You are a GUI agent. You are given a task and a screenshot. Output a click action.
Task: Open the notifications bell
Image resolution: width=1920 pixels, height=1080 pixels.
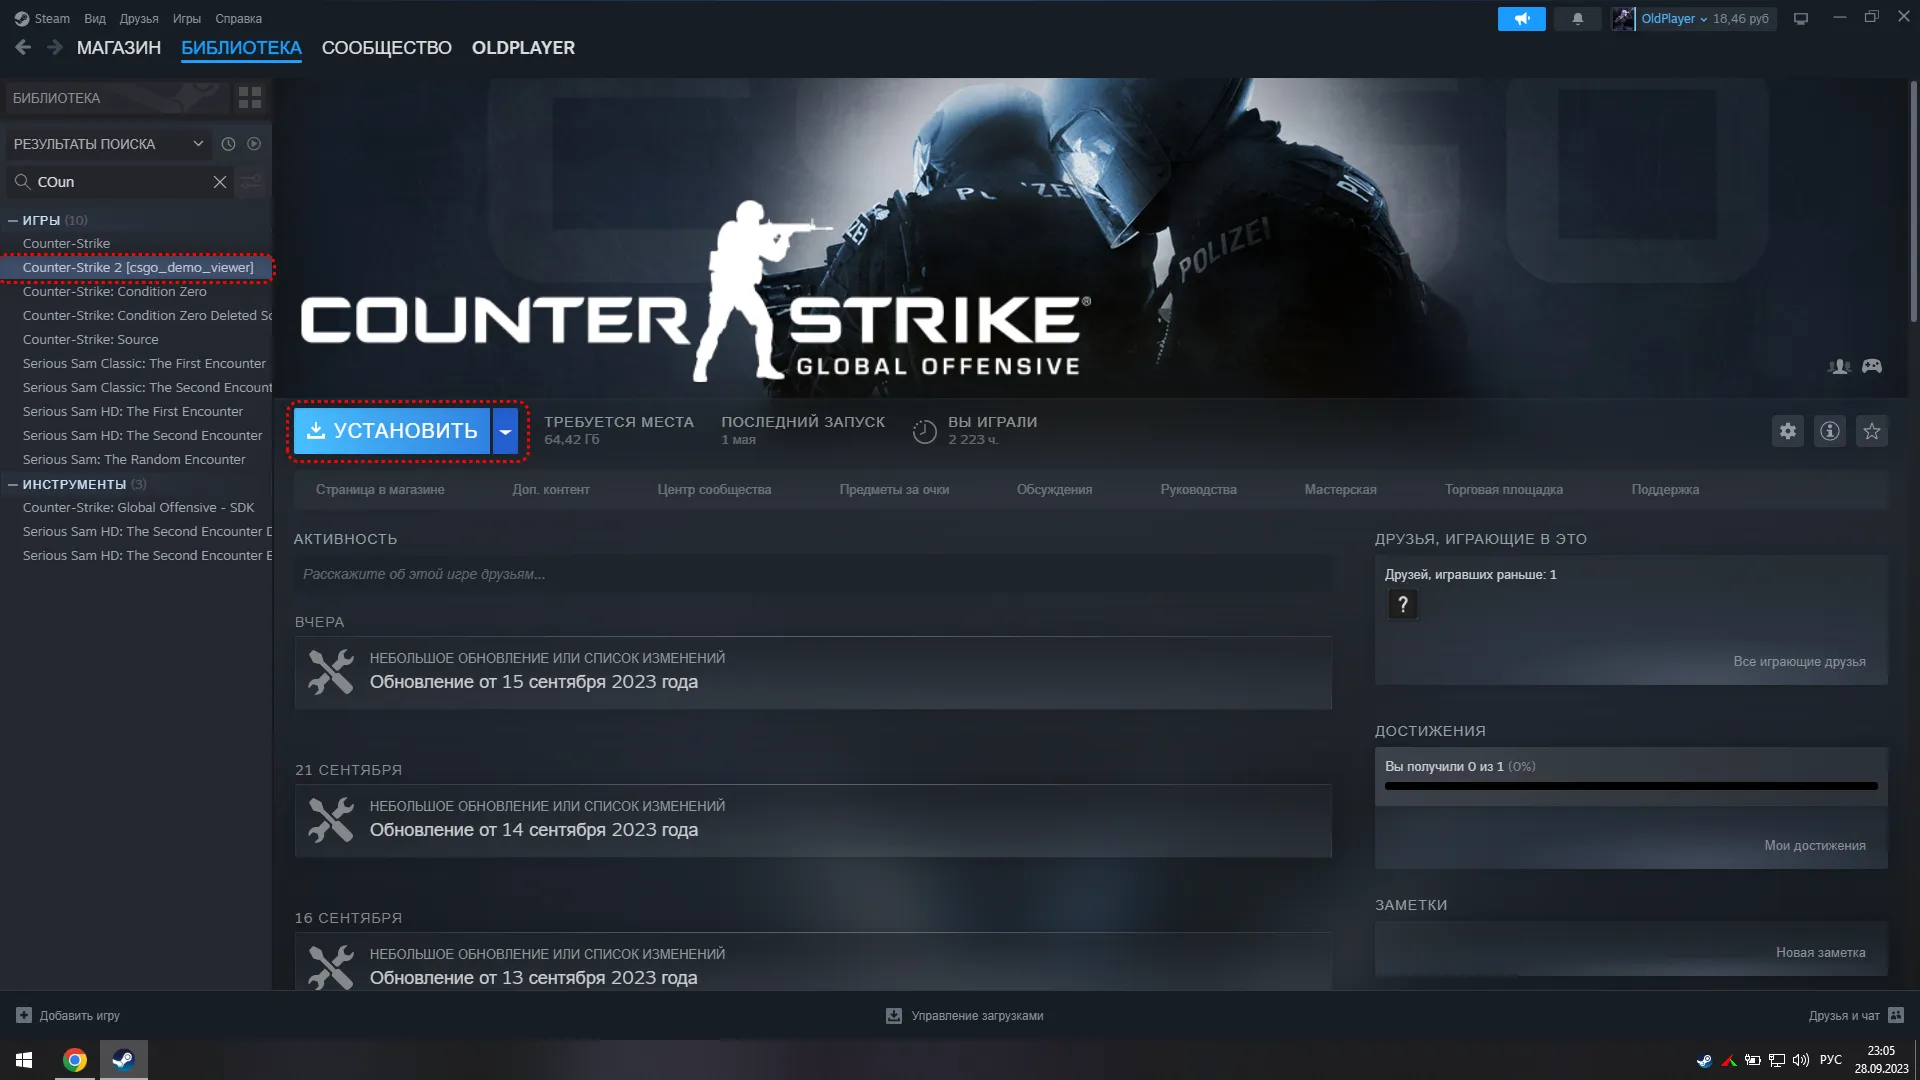click(x=1577, y=19)
